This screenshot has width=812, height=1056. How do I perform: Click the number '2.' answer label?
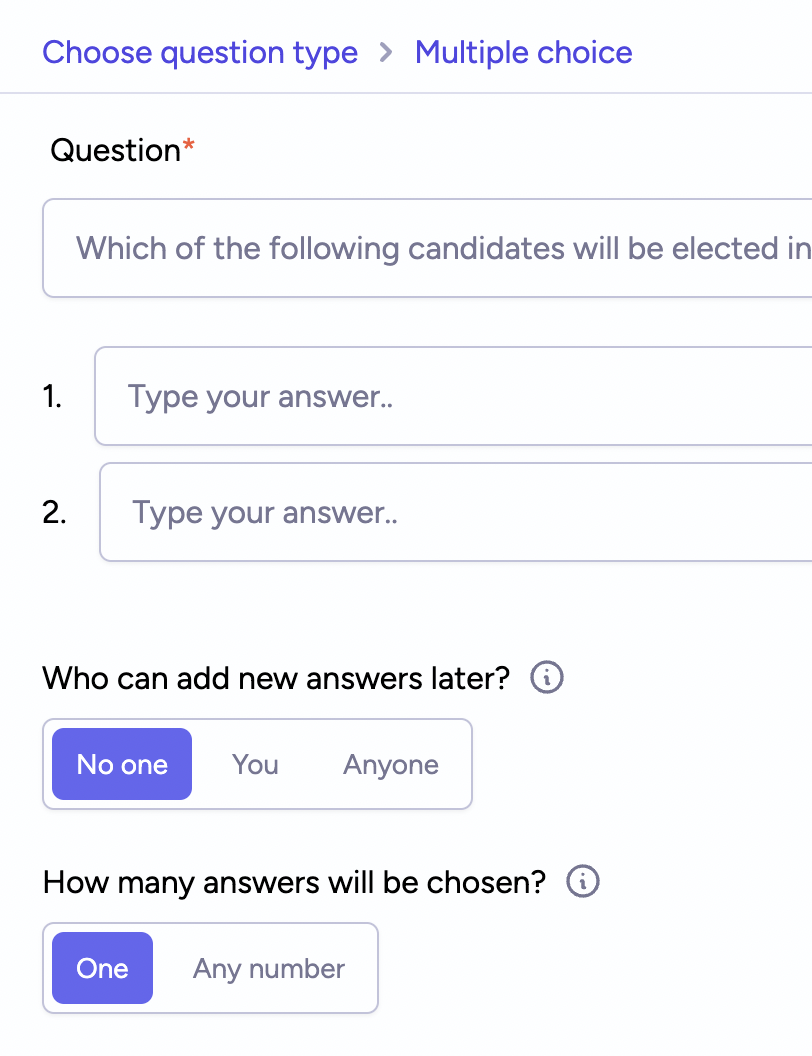click(x=54, y=512)
